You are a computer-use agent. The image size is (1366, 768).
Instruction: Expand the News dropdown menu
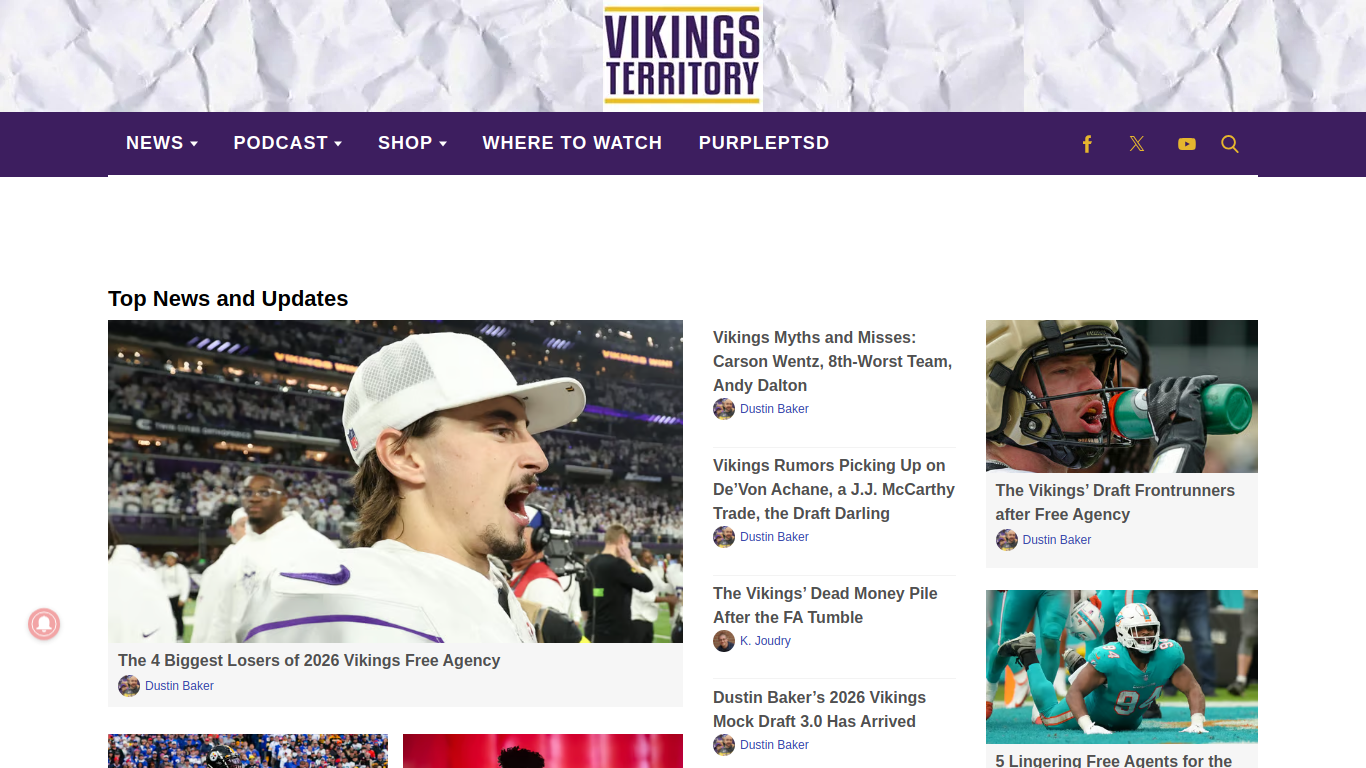click(x=162, y=143)
